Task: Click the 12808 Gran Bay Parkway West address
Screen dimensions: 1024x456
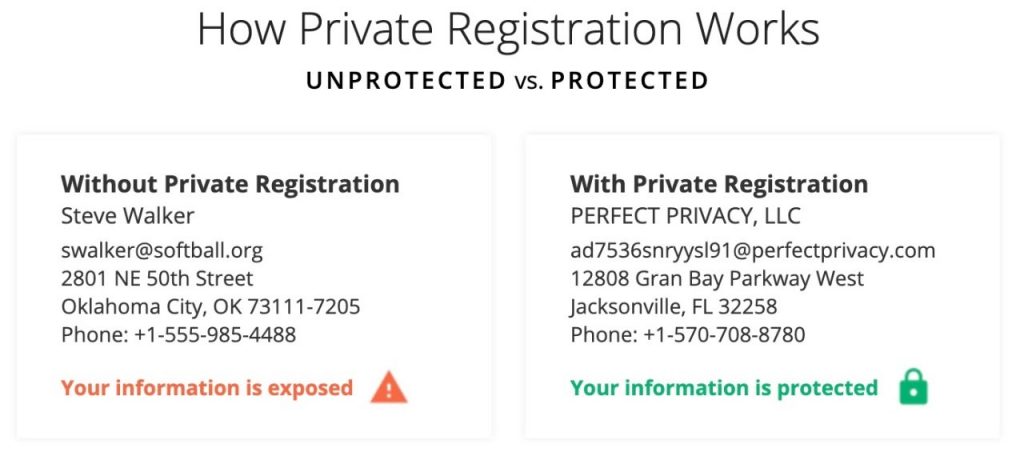Action: [717, 278]
